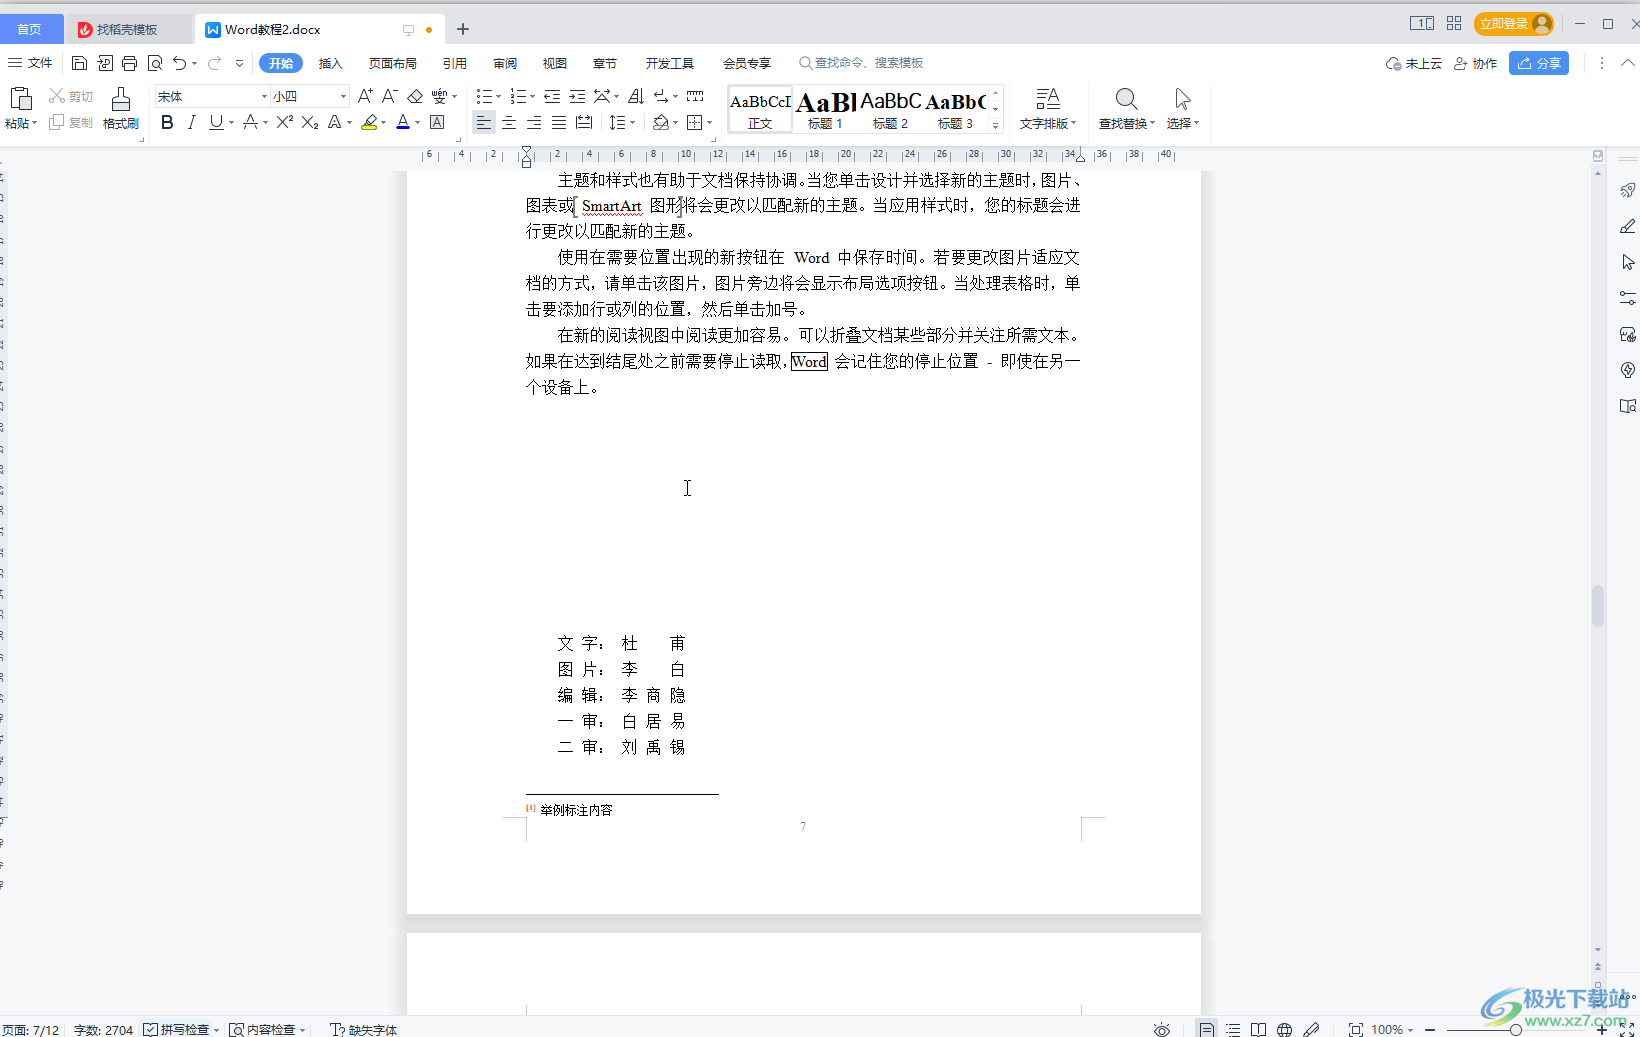This screenshot has width=1640, height=1037.
Task: Click 未上云 cloud status button
Action: [x=1413, y=63]
